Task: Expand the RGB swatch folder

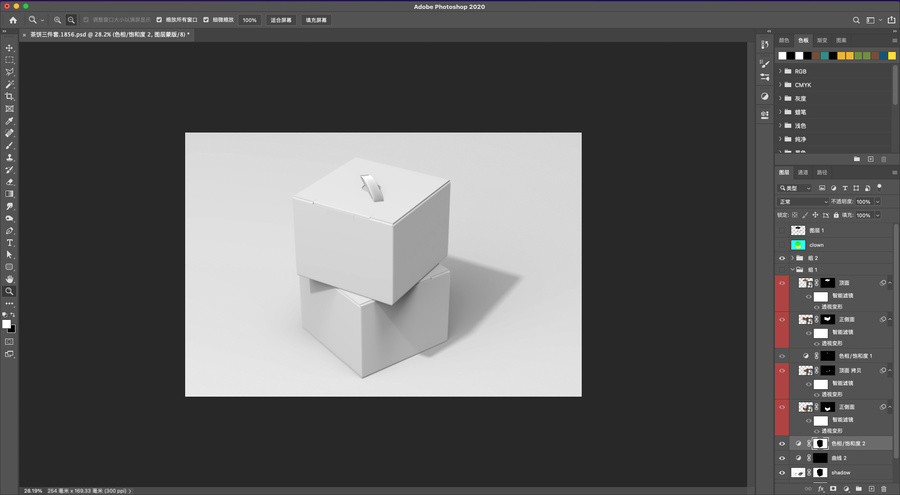Action: 780,71
